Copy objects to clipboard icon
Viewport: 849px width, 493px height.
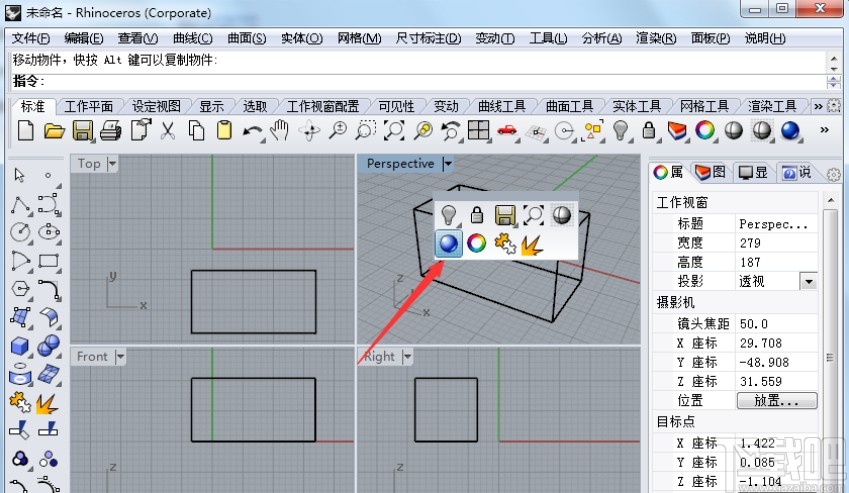(196, 130)
